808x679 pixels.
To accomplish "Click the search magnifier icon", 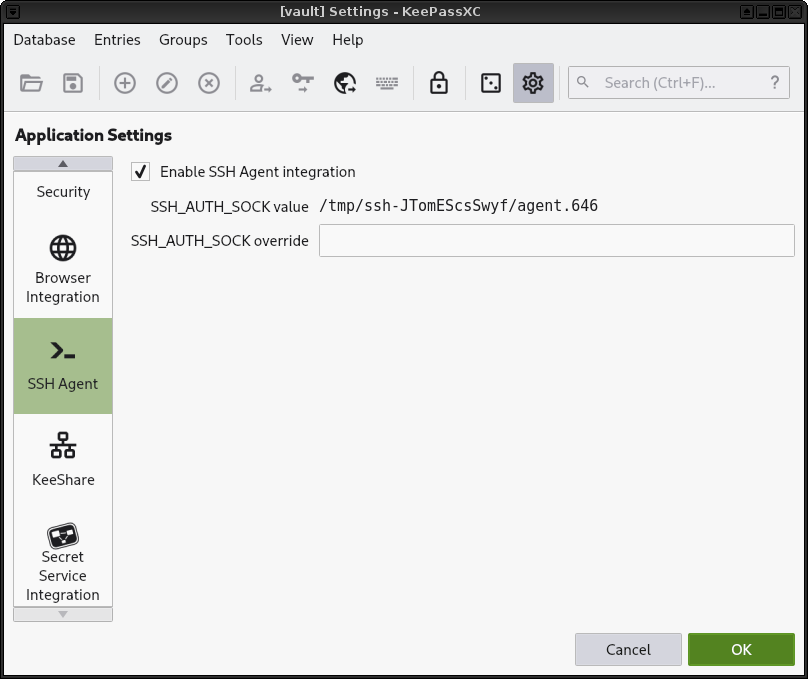I will pos(583,82).
